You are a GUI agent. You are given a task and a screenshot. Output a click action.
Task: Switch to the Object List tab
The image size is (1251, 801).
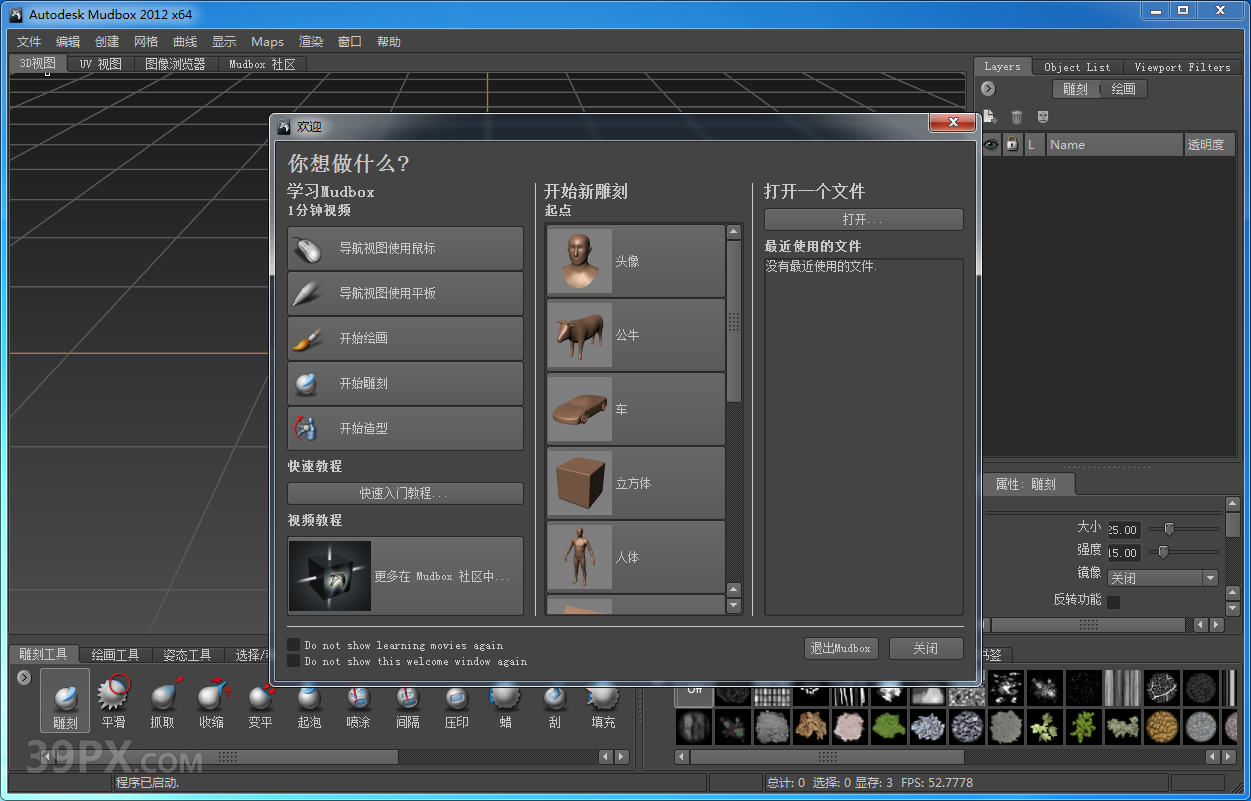coord(1078,66)
